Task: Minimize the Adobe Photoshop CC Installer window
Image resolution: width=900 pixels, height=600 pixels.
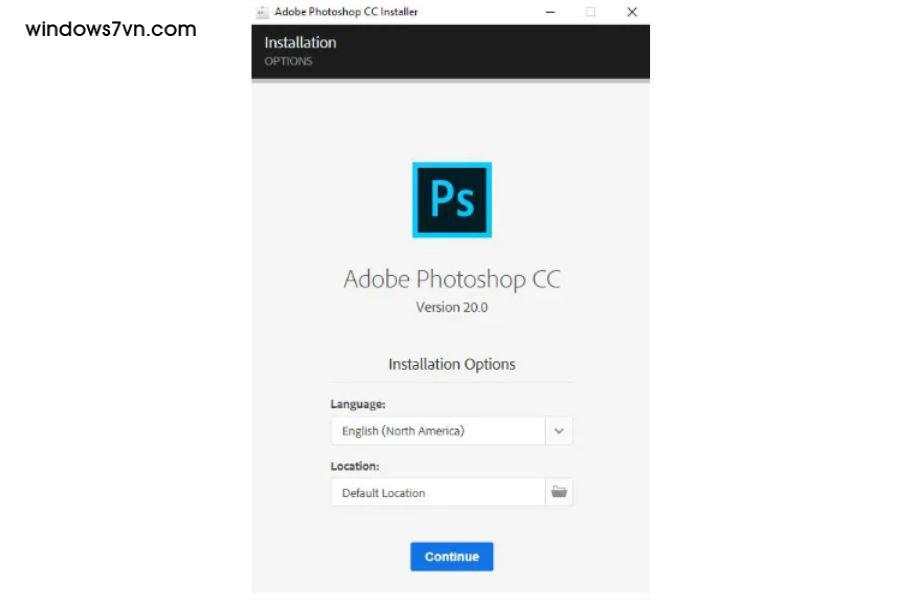Action: coord(550,12)
